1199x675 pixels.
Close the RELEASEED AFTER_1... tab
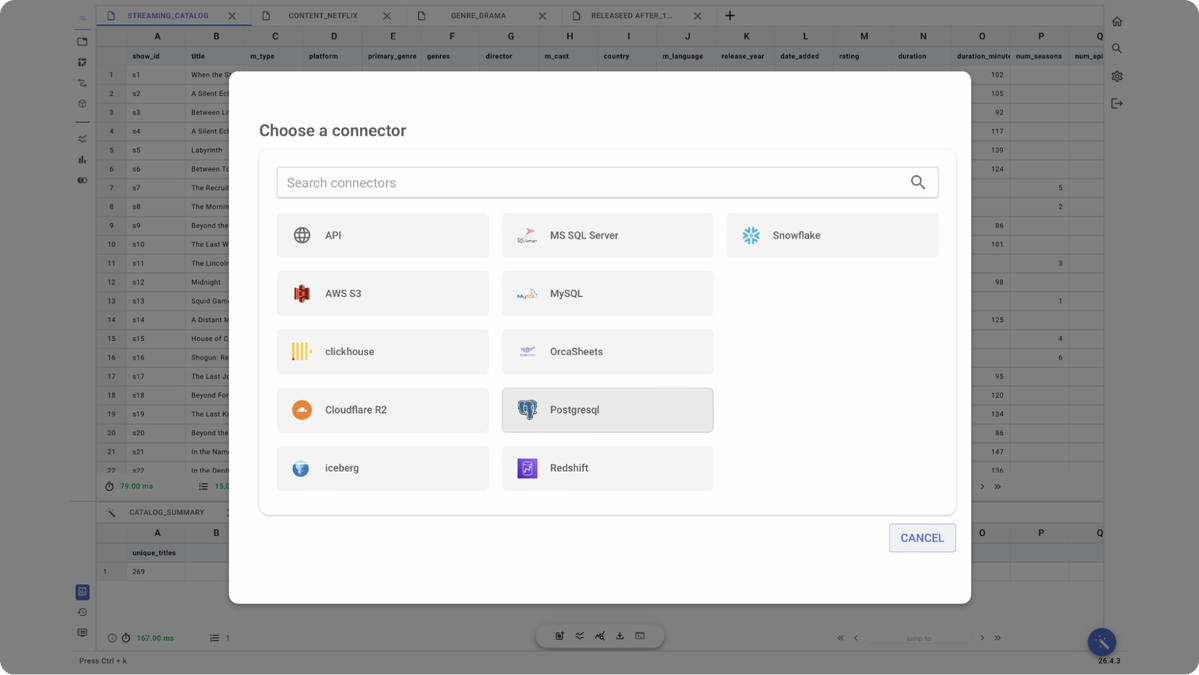point(697,16)
